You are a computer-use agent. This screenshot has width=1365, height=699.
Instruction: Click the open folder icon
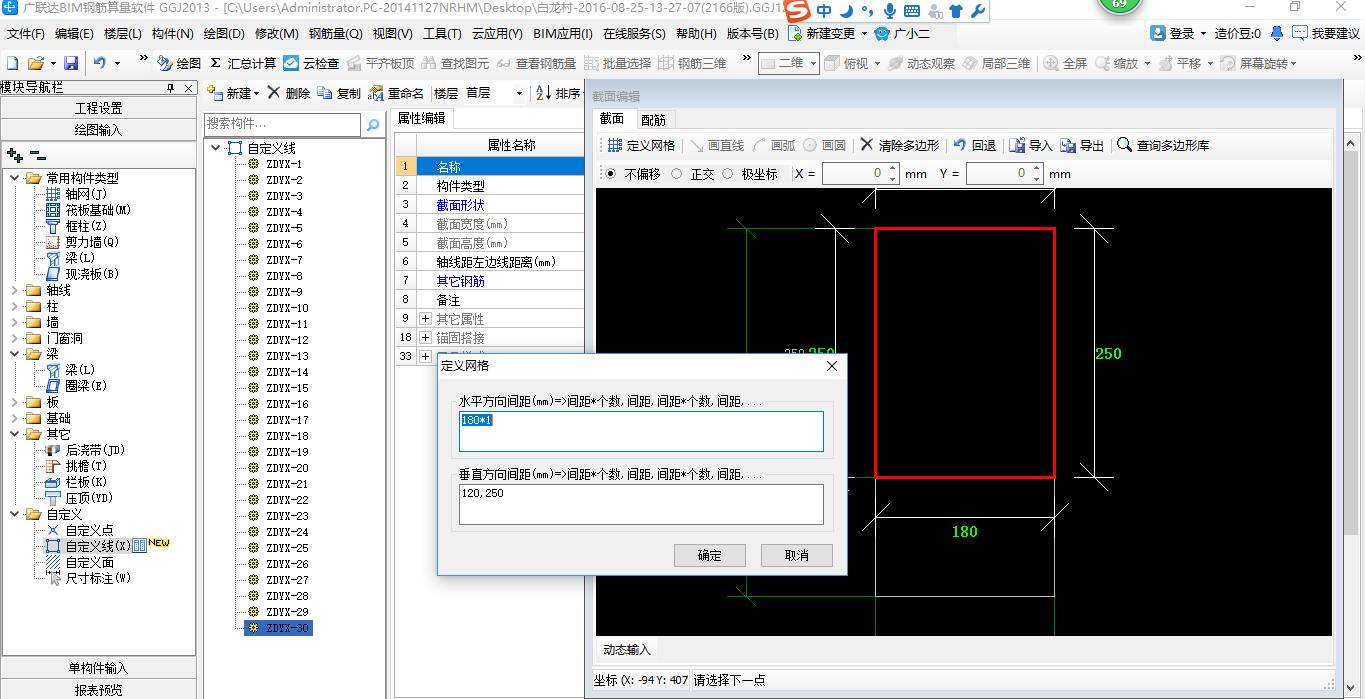tap(35, 63)
